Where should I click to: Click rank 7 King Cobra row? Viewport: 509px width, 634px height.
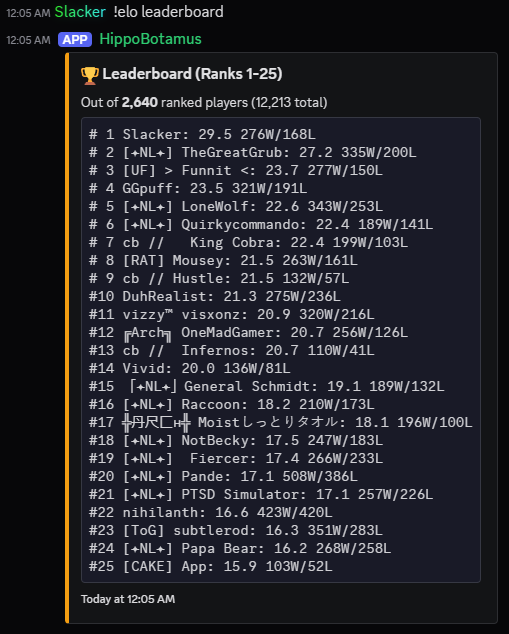point(248,242)
